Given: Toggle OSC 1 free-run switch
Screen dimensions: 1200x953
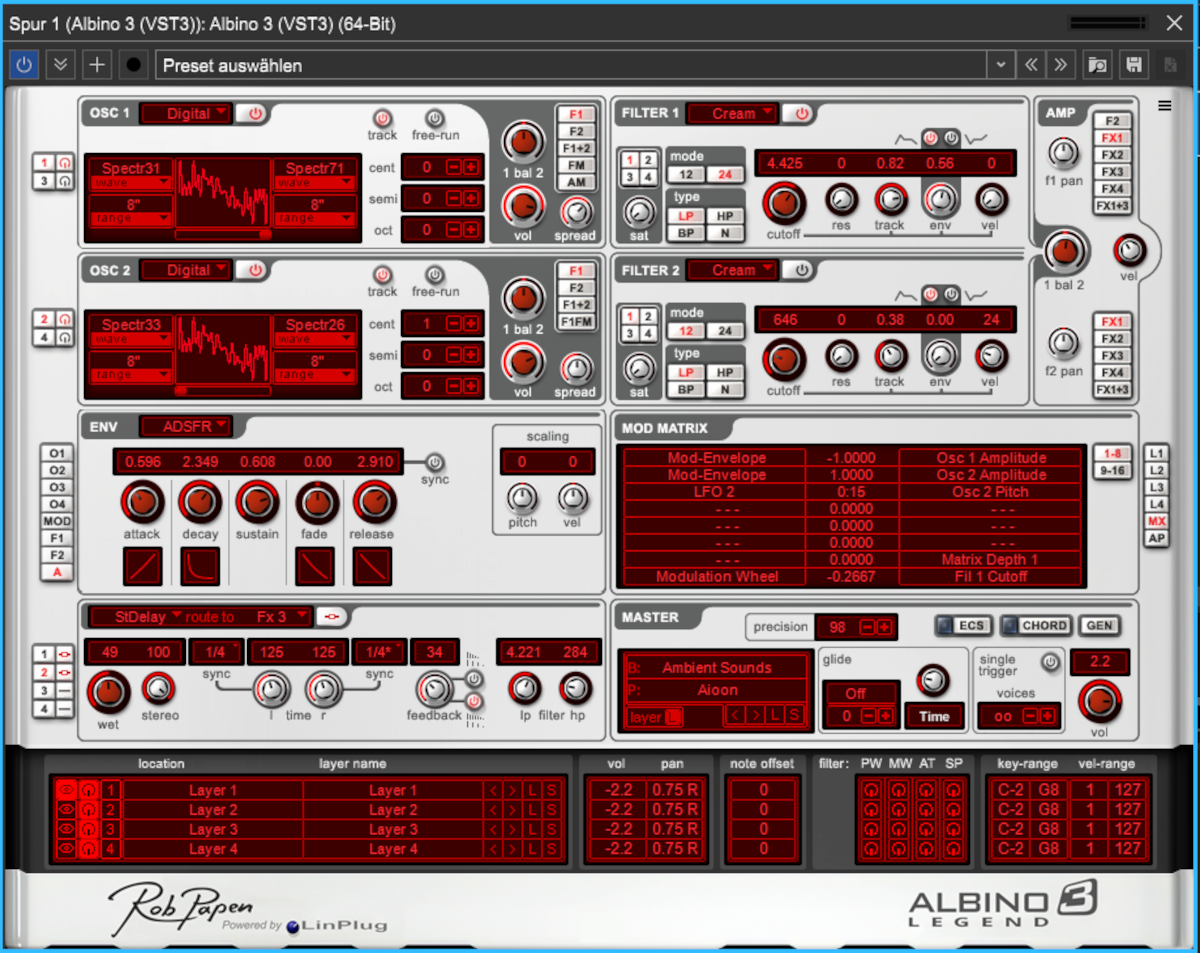Looking at the screenshot, I should click(x=434, y=117).
